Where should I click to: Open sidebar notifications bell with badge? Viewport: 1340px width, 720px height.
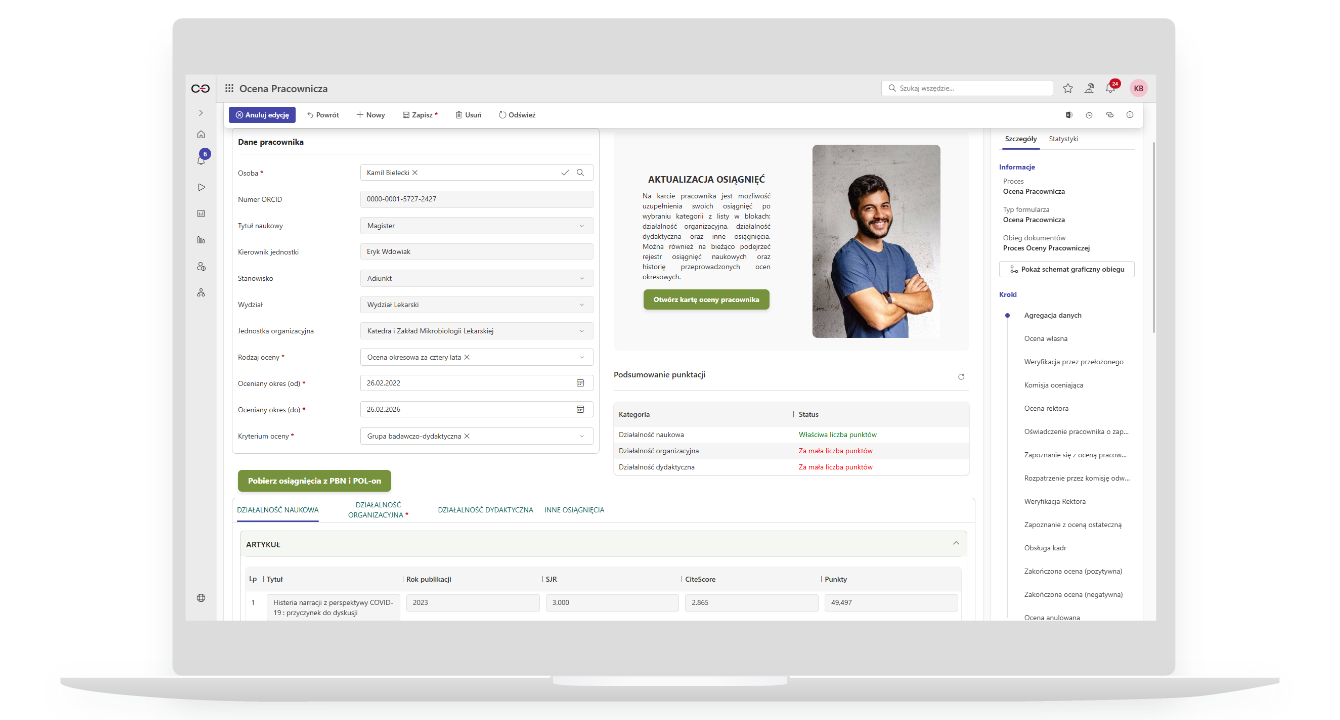coord(201,160)
